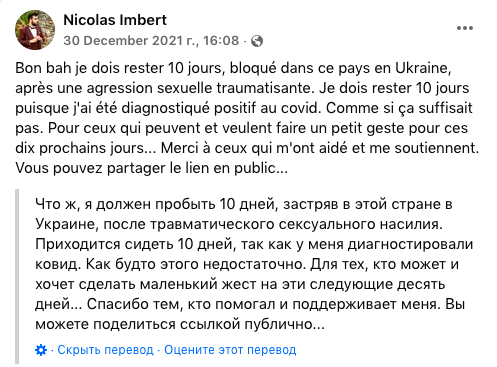The image size is (497, 367).
Task: Hide translation via Скрыть перевод
Action: tap(105, 350)
